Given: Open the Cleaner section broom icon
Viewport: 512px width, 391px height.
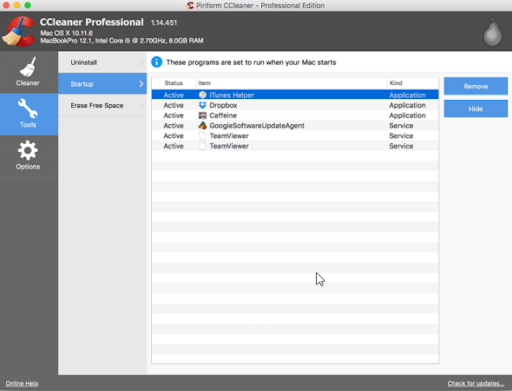Looking at the screenshot, I should (28, 67).
